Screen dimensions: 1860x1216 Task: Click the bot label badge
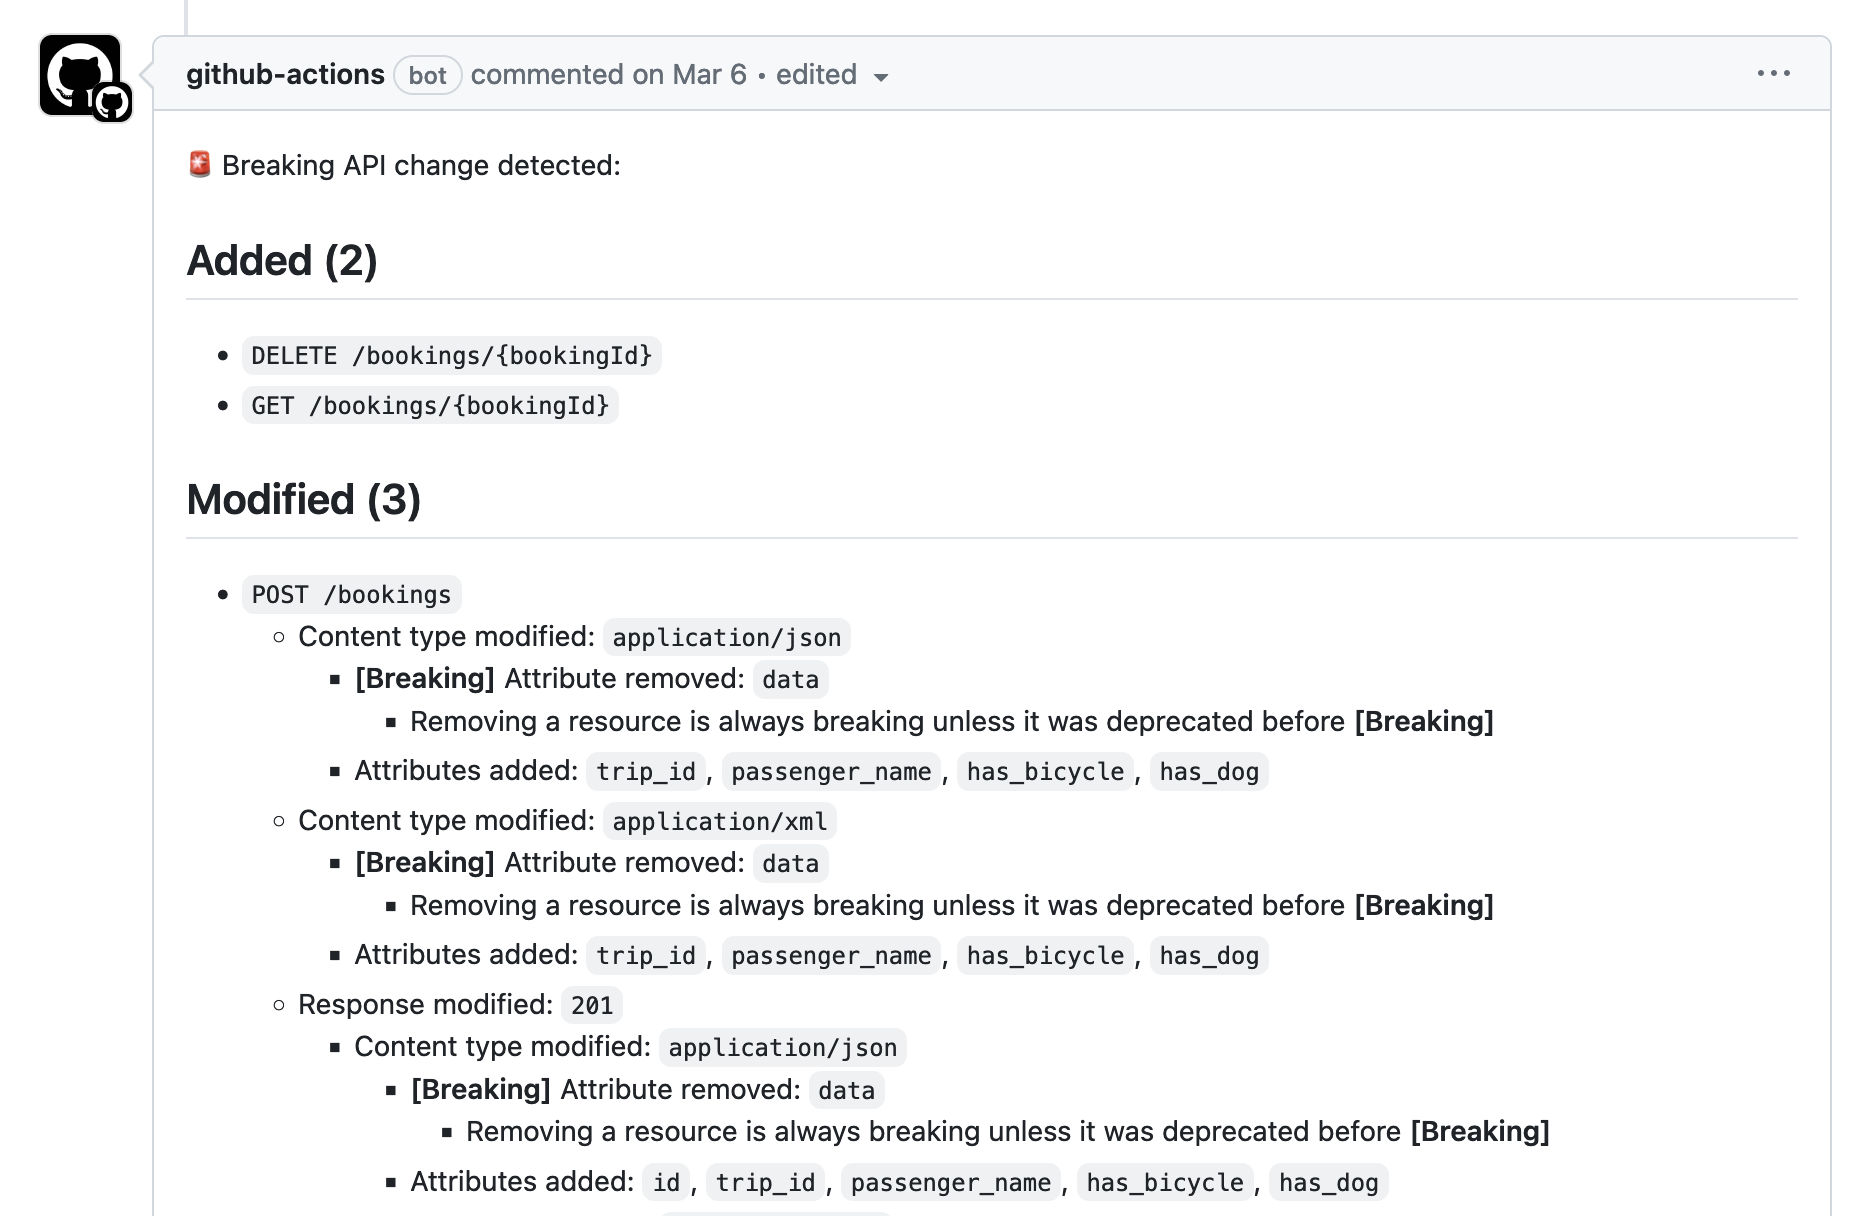[x=427, y=76]
